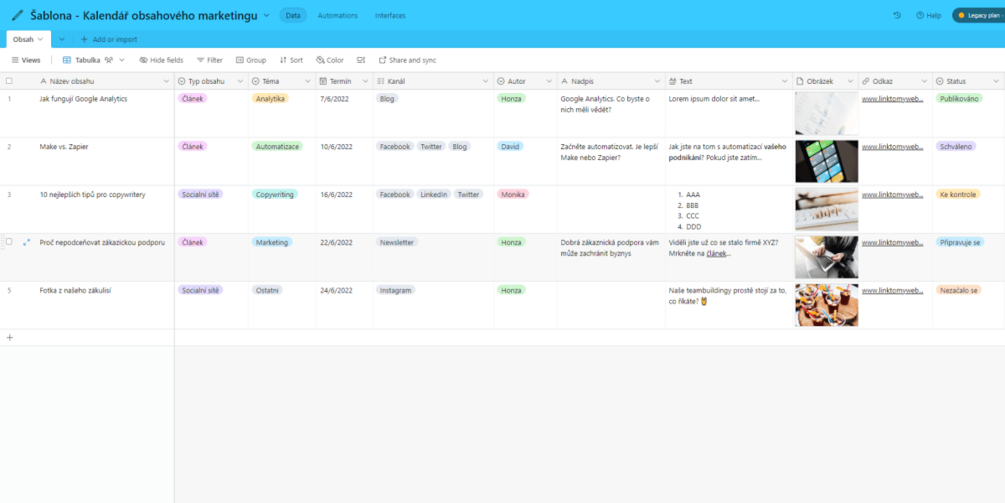Open the Téma column dropdown arrow
Screen dimensions: 1005x503
click(308, 81)
